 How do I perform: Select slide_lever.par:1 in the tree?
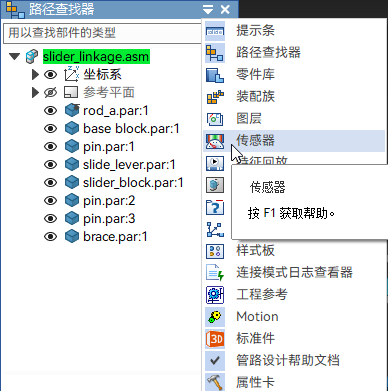coord(129,165)
